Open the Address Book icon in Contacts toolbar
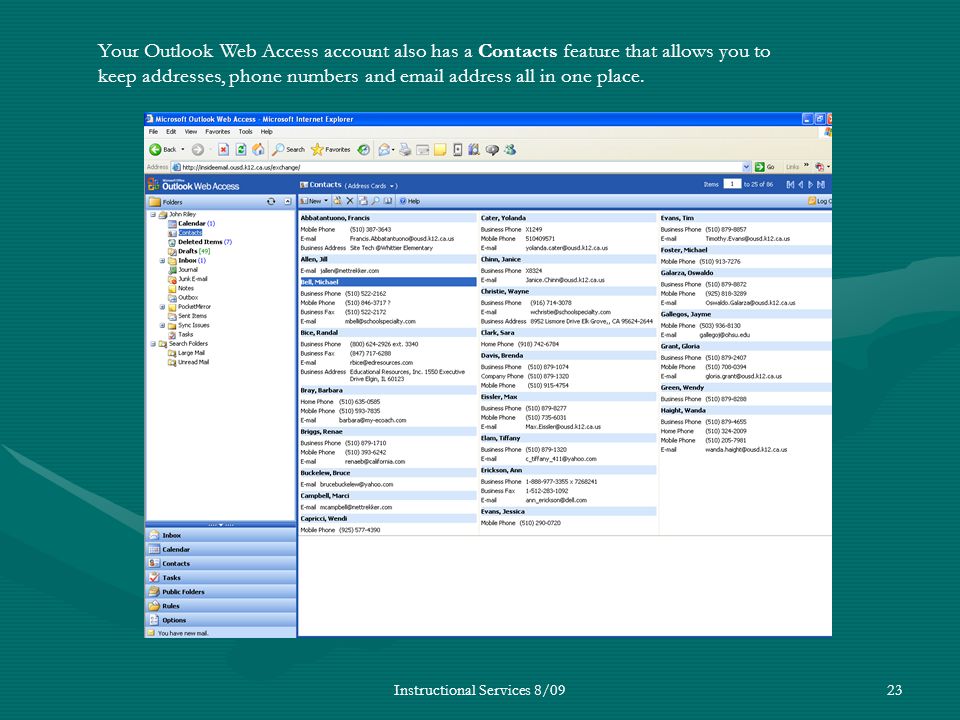The height and width of the screenshot is (720, 960). (388, 201)
